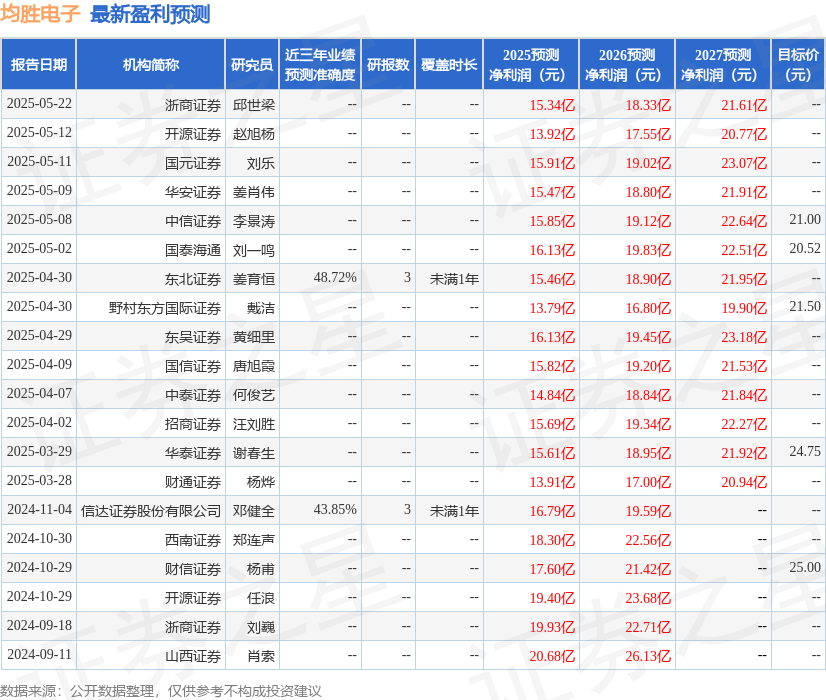Select date cell 2025-05-12
The image size is (826, 700).
(x=39, y=133)
